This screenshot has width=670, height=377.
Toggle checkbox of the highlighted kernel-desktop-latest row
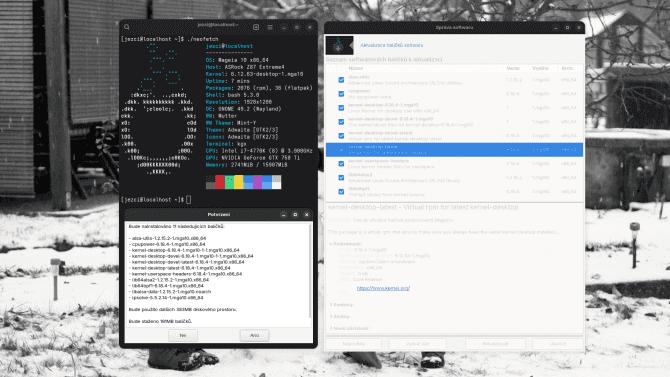[x=341, y=150]
